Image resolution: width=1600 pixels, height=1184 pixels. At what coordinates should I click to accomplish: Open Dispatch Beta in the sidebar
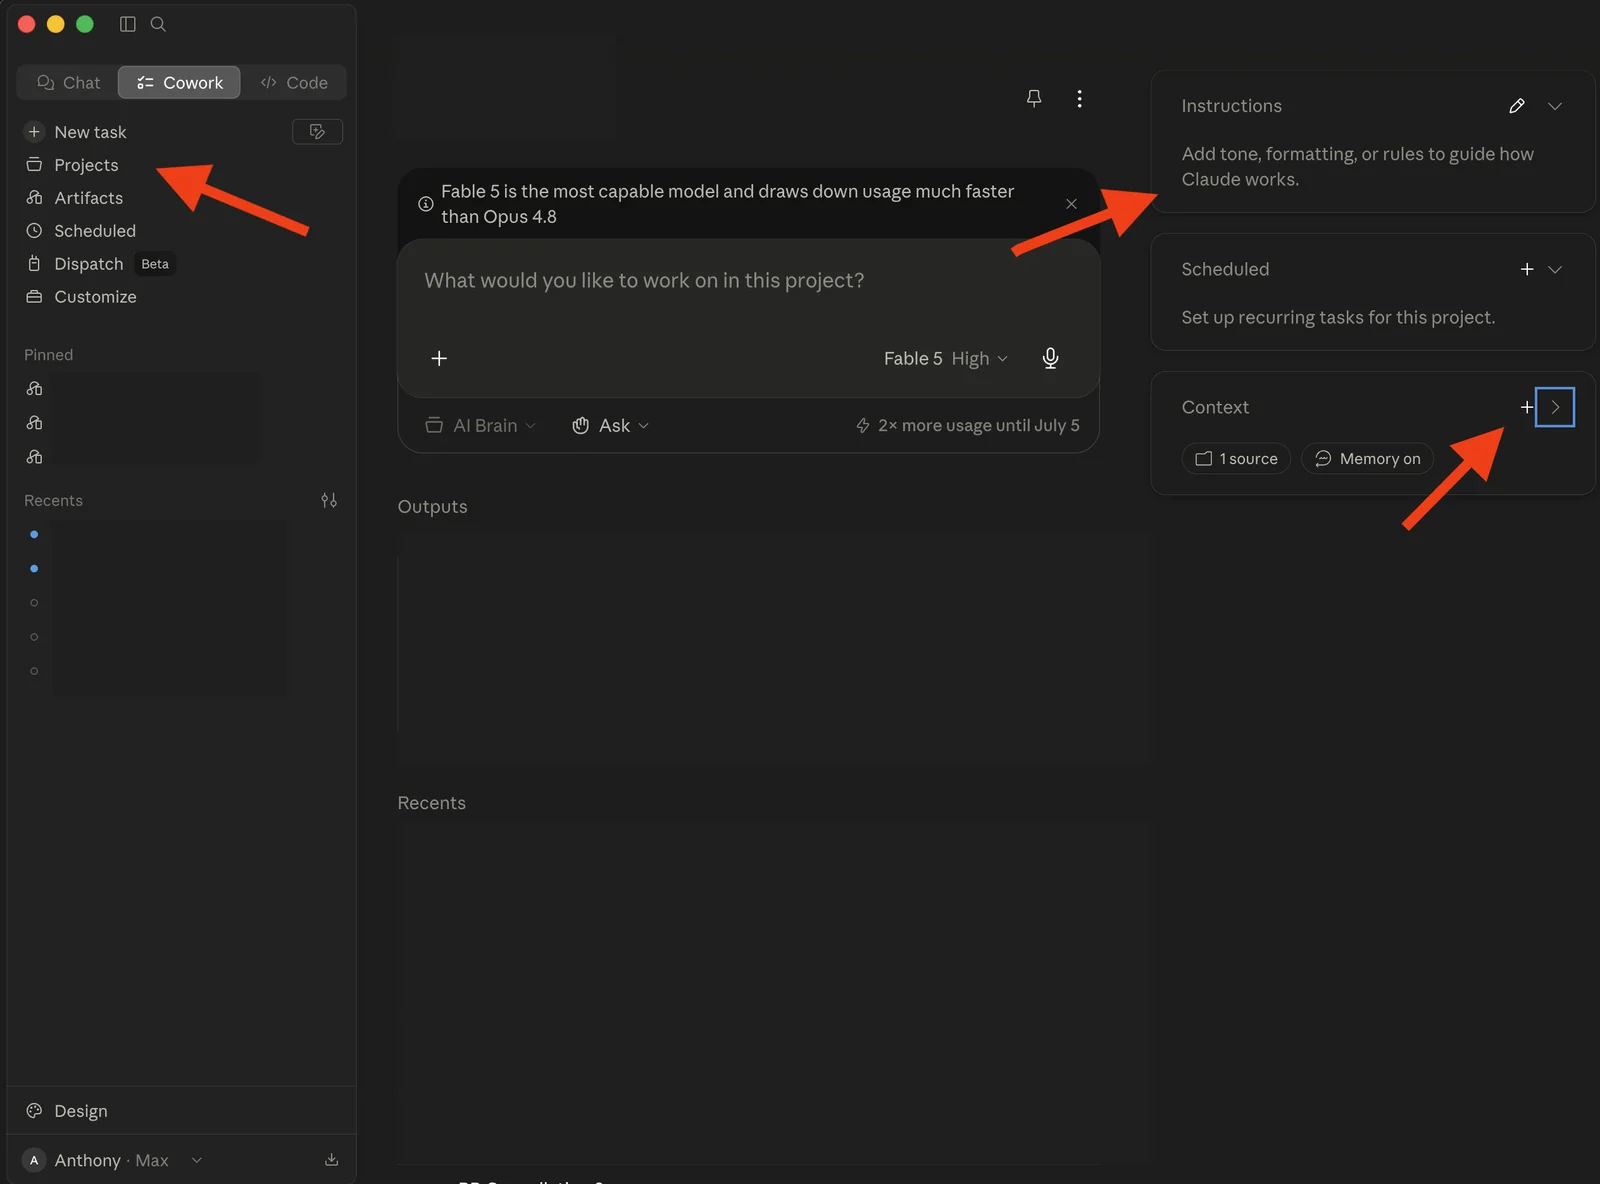pyautogui.click(x=100, y=264)
